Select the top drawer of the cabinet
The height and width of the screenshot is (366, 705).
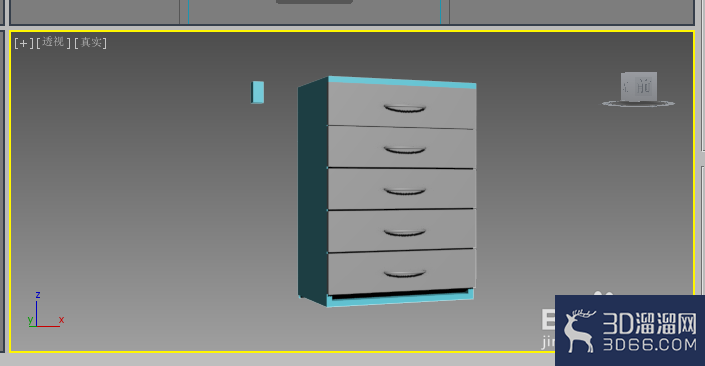402,106
